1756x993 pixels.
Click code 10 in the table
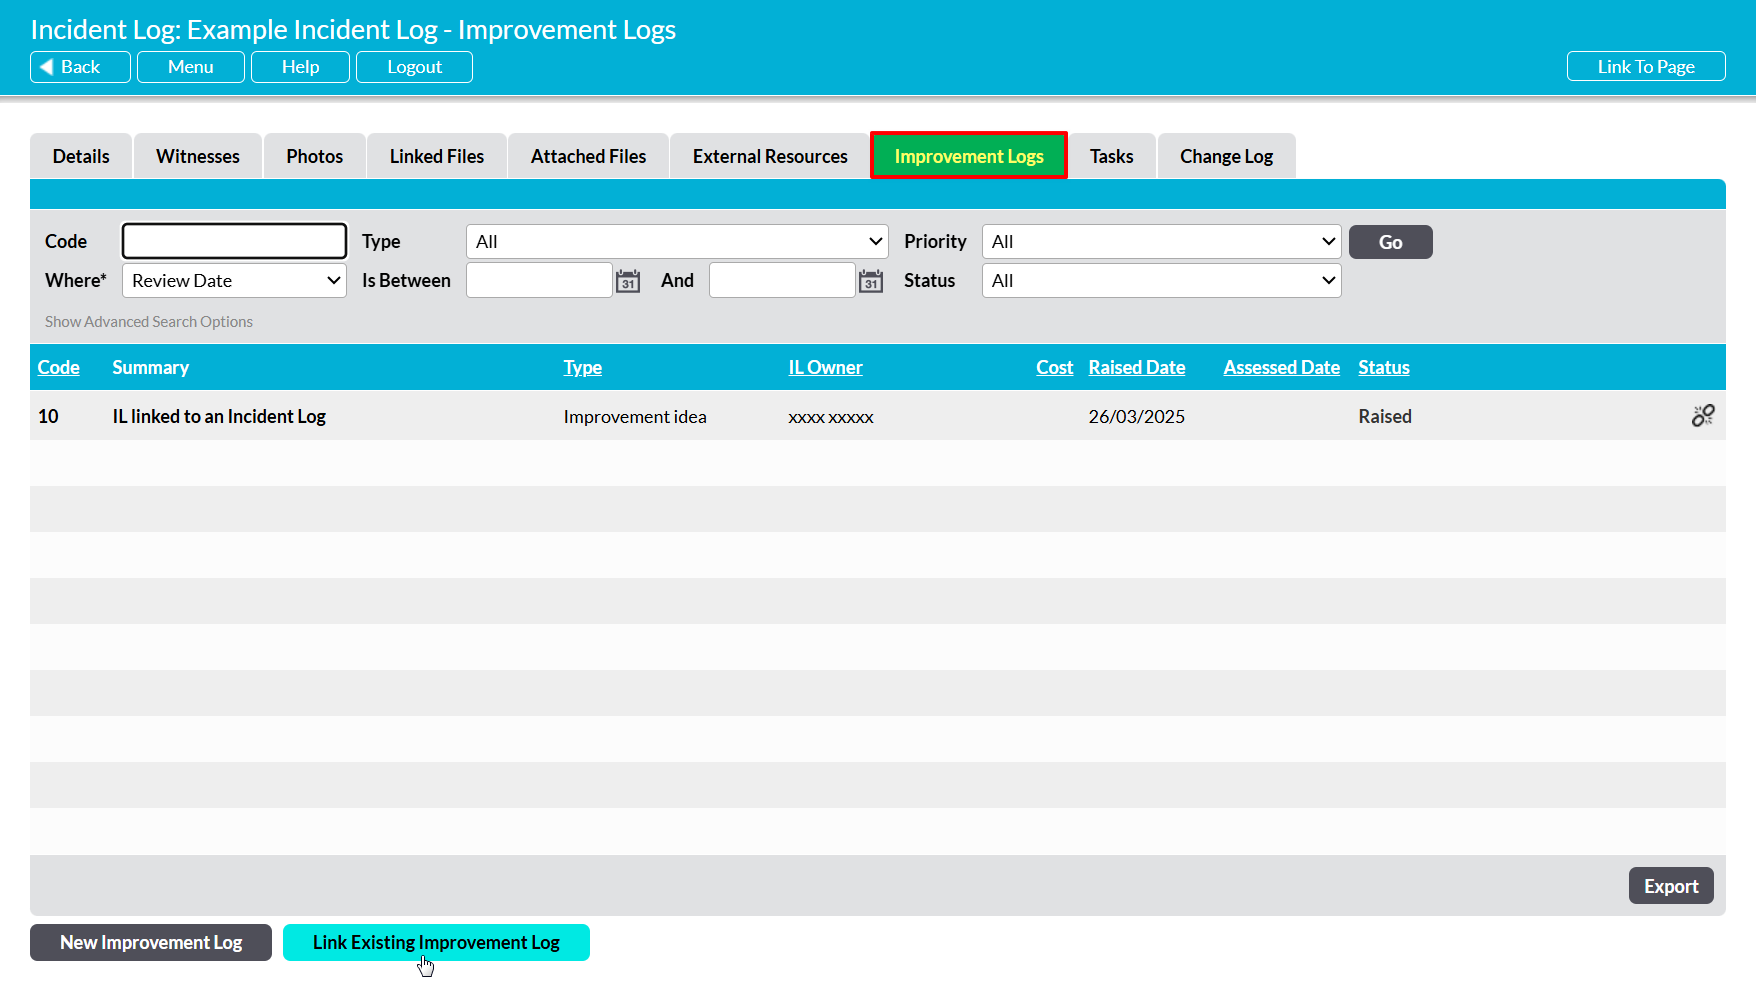[48, 416]
